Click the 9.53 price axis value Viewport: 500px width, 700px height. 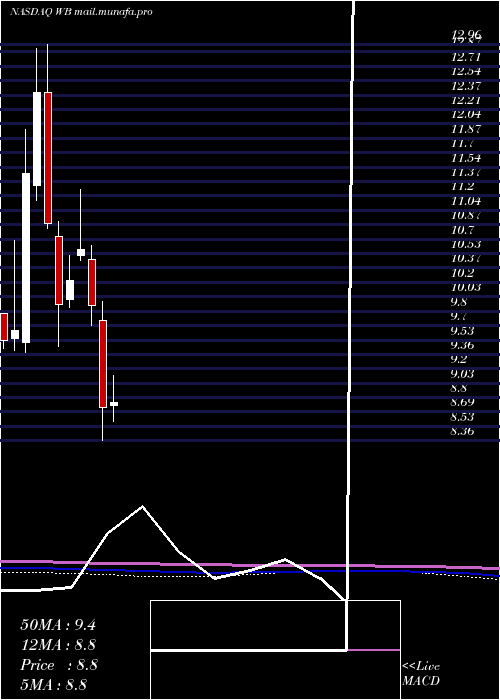pos(463,331)
